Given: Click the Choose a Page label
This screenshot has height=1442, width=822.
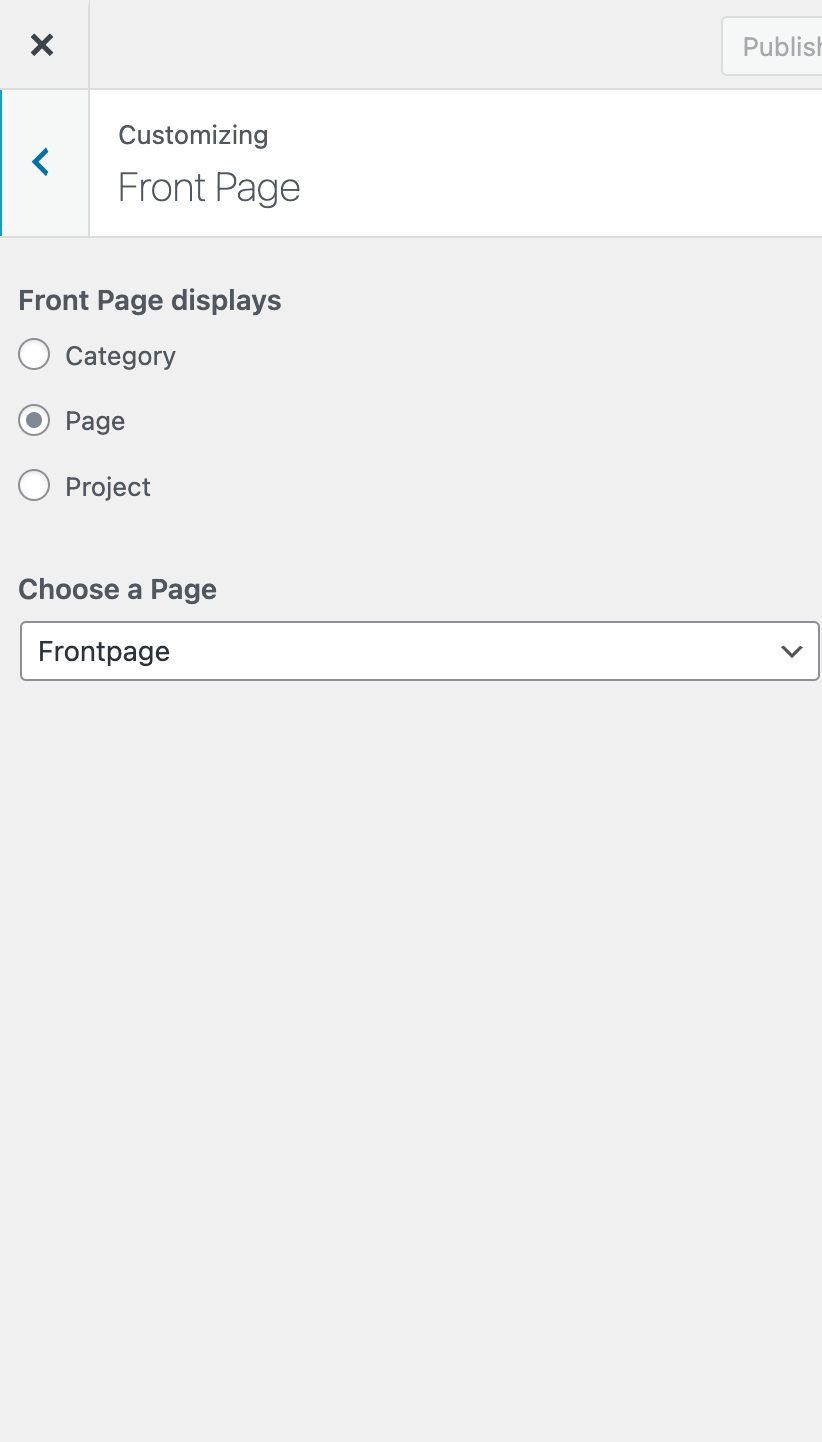Looking at the screenshot, I should pyautogui.click(x=117, y=589).
